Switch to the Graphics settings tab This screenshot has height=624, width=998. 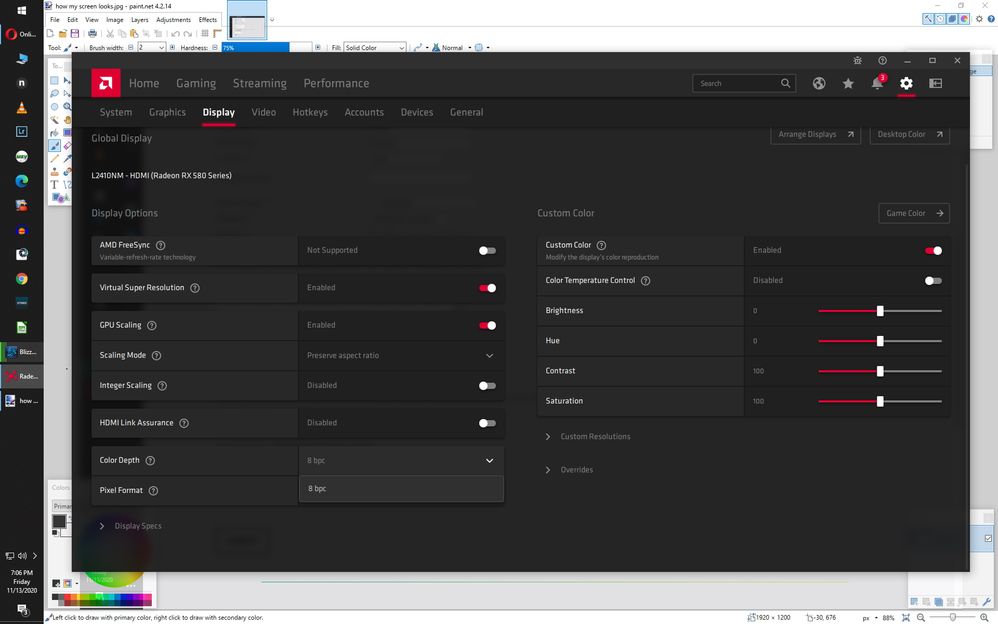point(167,112)
